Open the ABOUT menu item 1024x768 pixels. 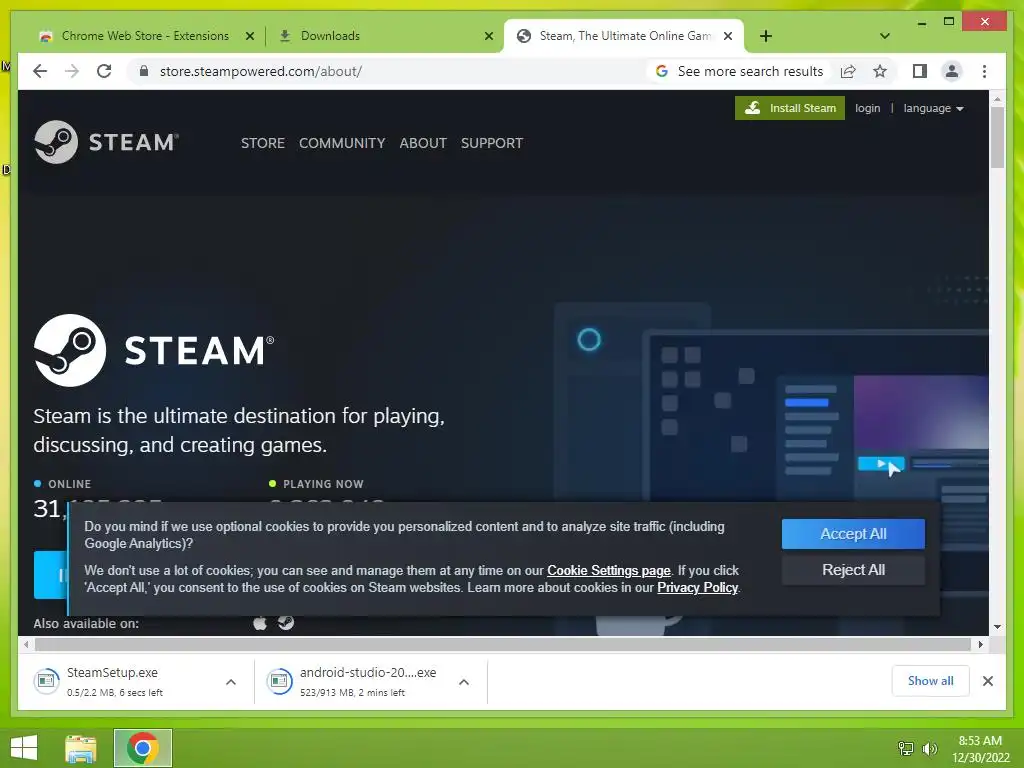pos(423,143)
